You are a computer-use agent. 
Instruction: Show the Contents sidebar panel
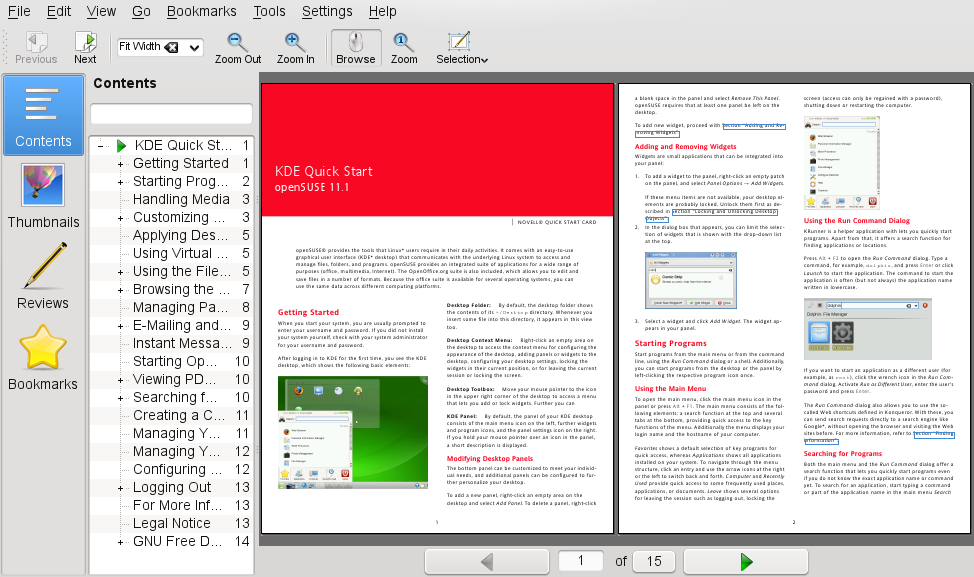43,115
